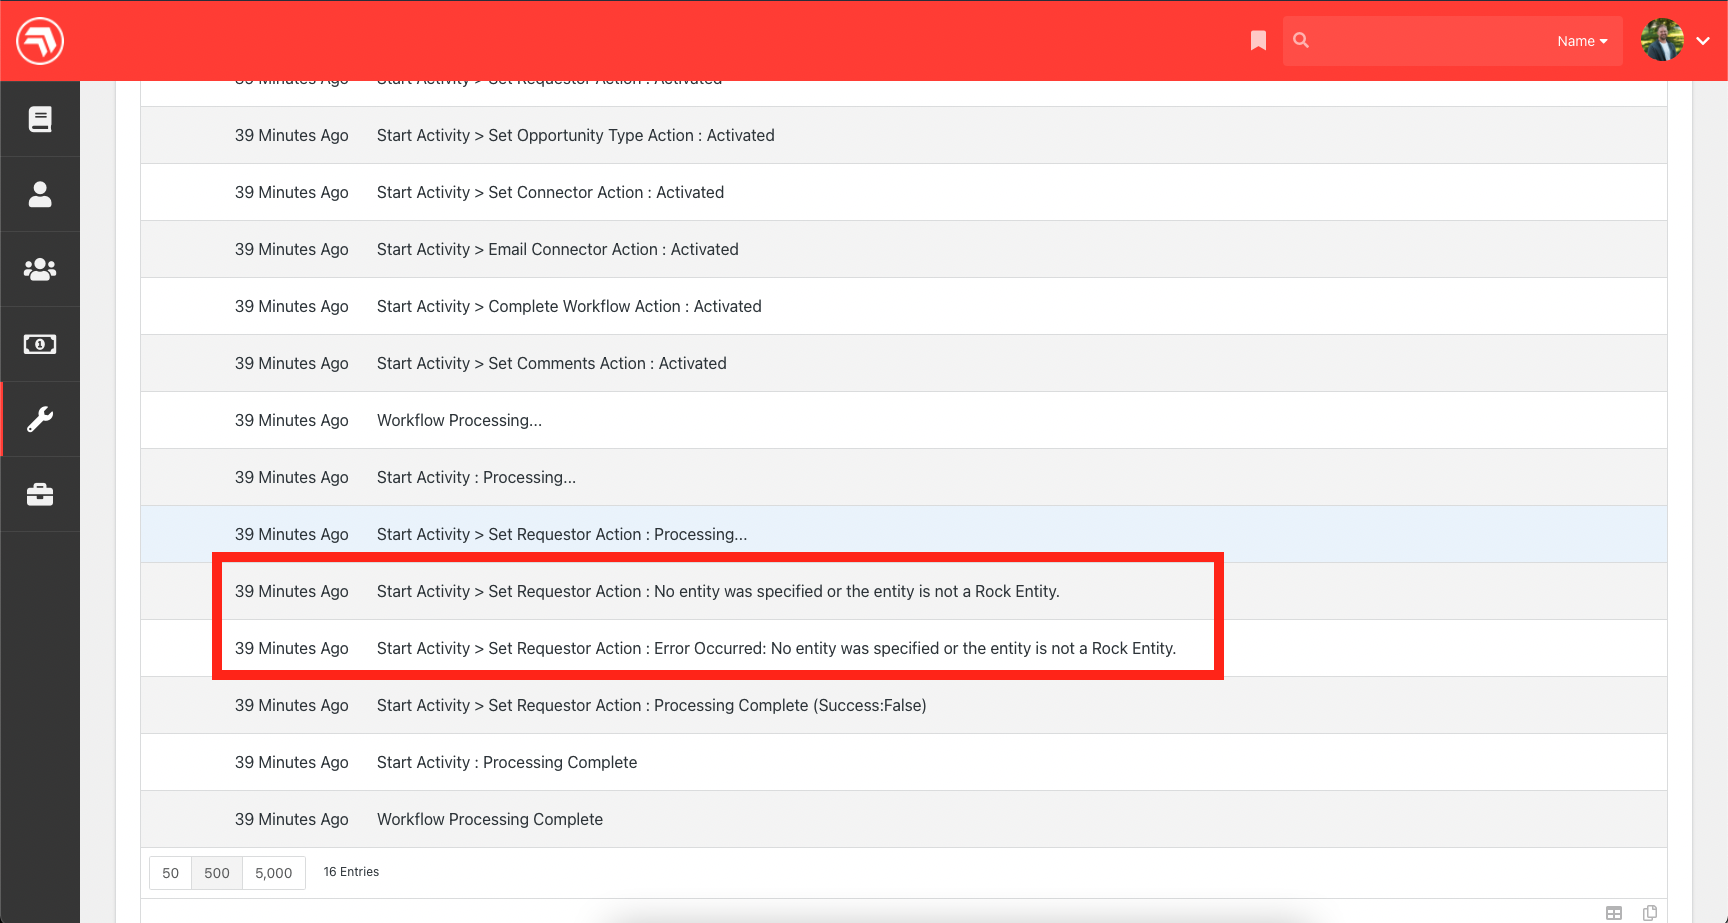
Task: Select the 50 entries page size
Action: pos(170,872)
